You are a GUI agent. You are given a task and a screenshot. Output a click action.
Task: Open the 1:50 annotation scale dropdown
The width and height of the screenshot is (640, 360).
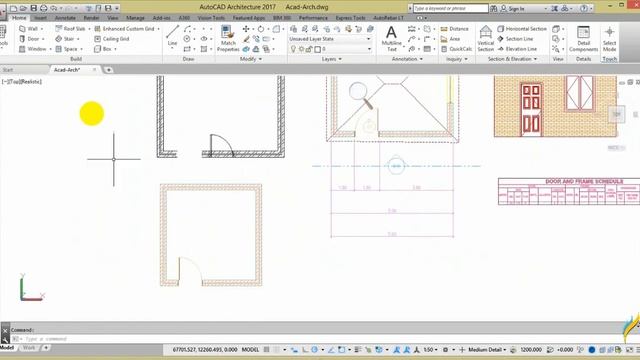click(430, 350)
